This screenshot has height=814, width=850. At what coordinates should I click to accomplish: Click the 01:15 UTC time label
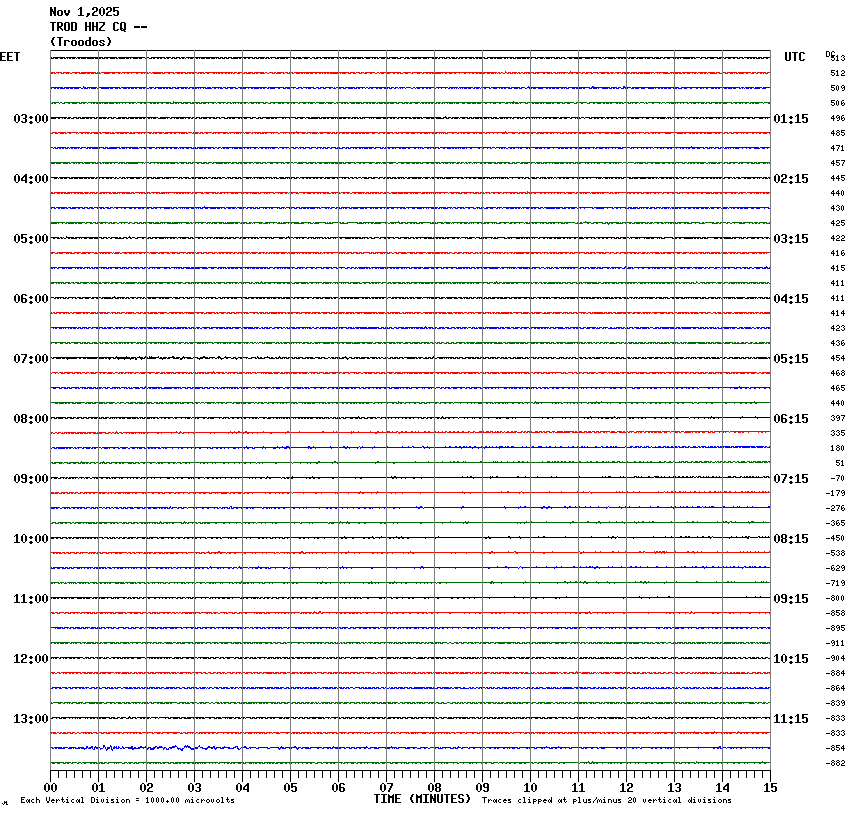pos(791,119)
